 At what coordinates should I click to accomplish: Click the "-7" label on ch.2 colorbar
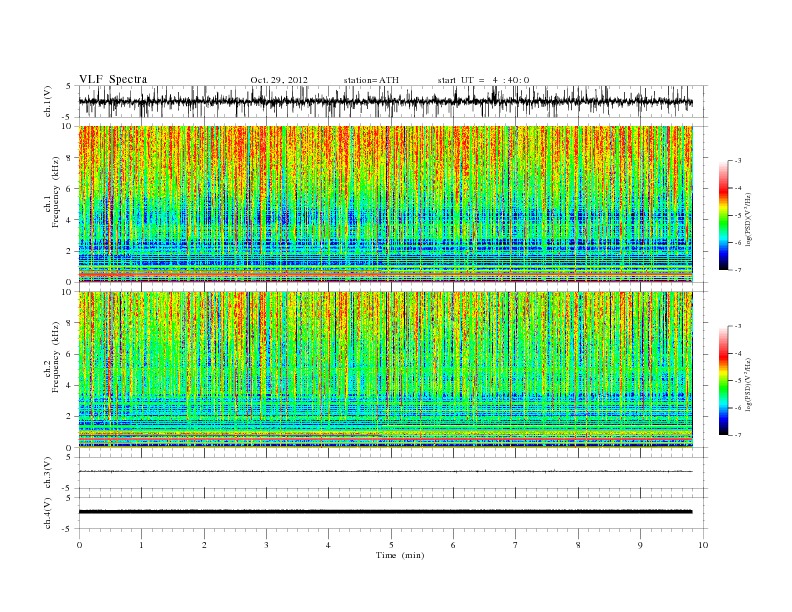(x=737, y=435)
